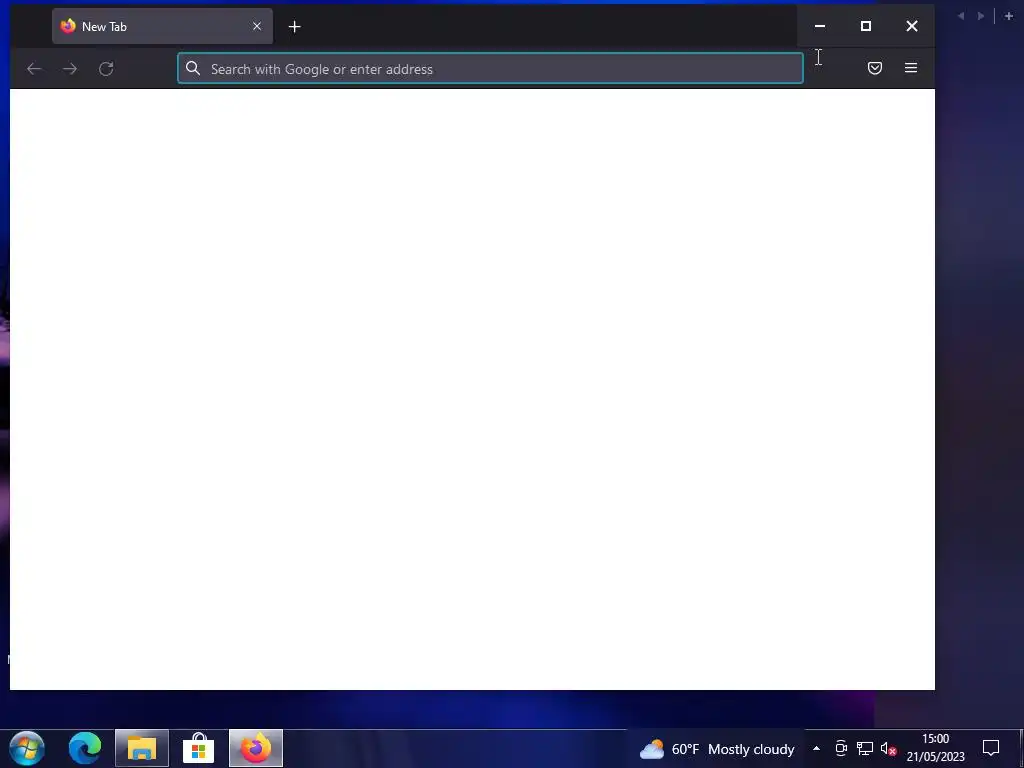Open Microsoft Store from taskbar
Image resolution: width=1024 pixels, height=768 pixels.
(199, 748)
